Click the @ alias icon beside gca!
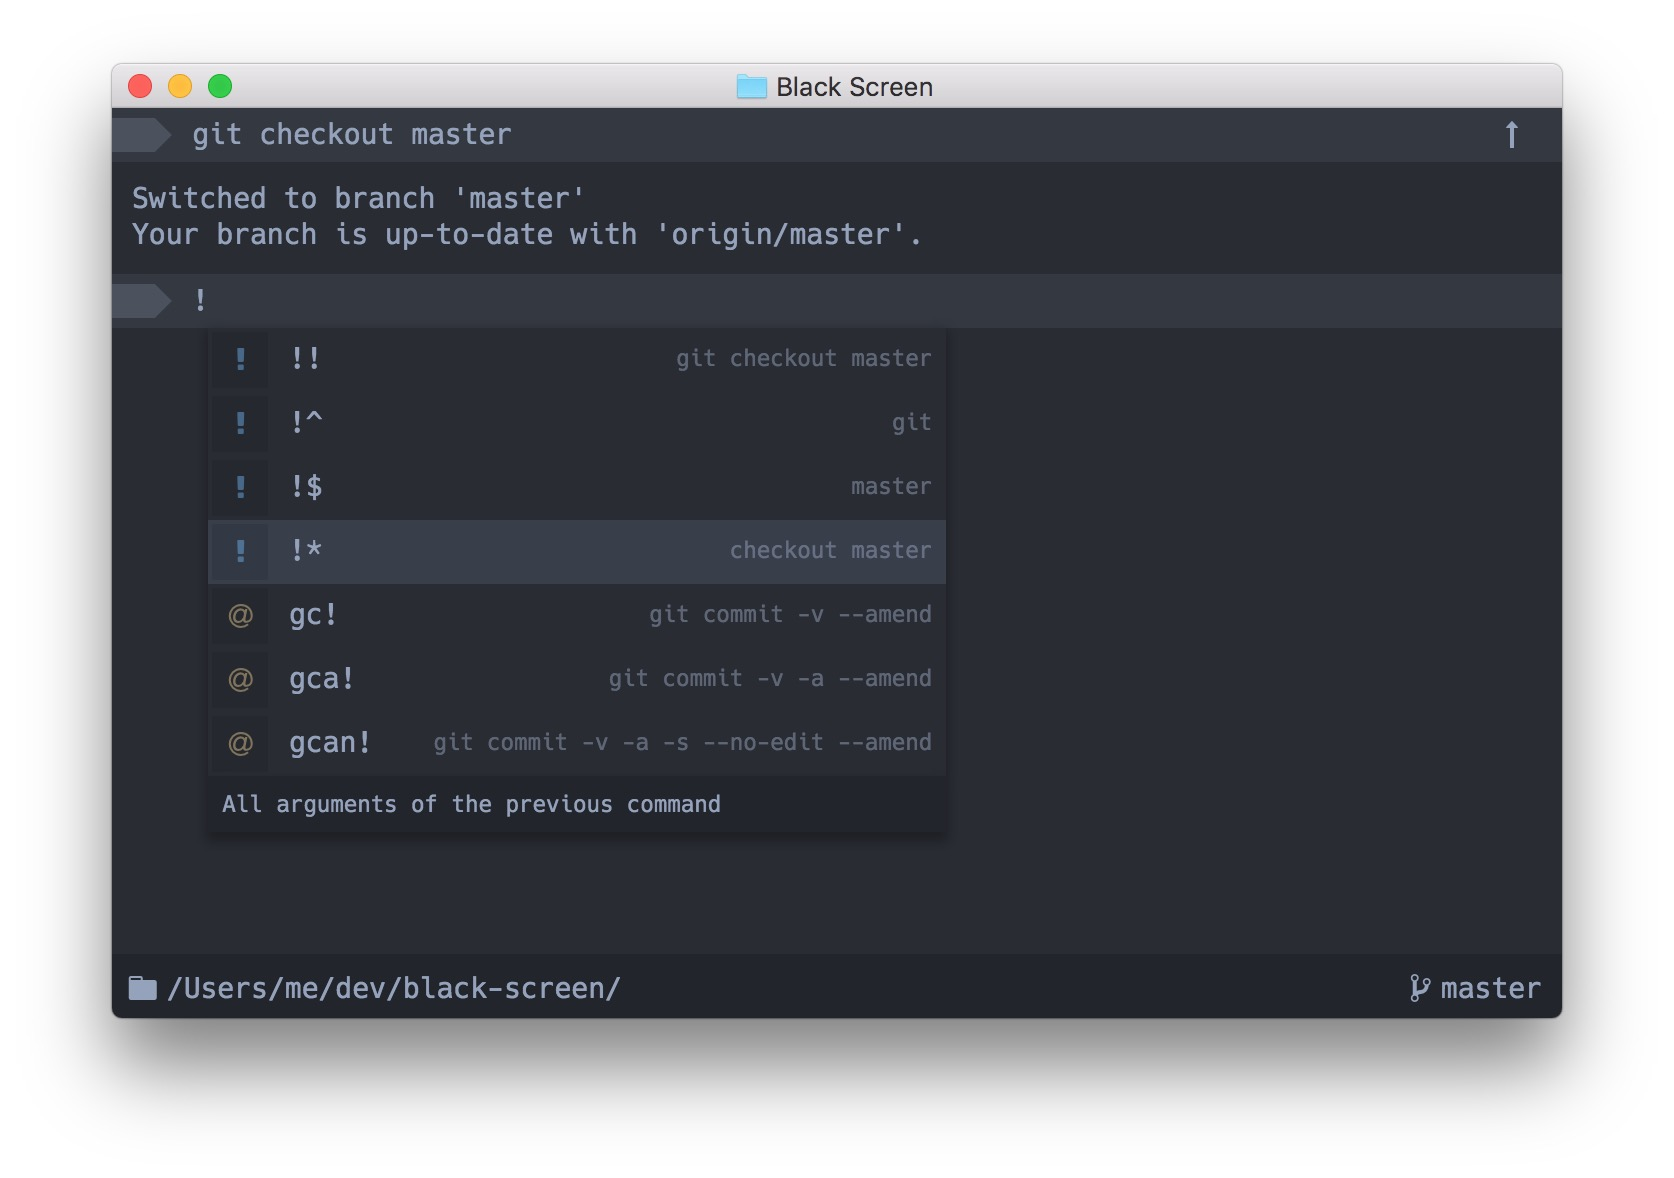The width and height of the screenshot is (1674, 1178). pyautogui.click(x=240, y=679)
